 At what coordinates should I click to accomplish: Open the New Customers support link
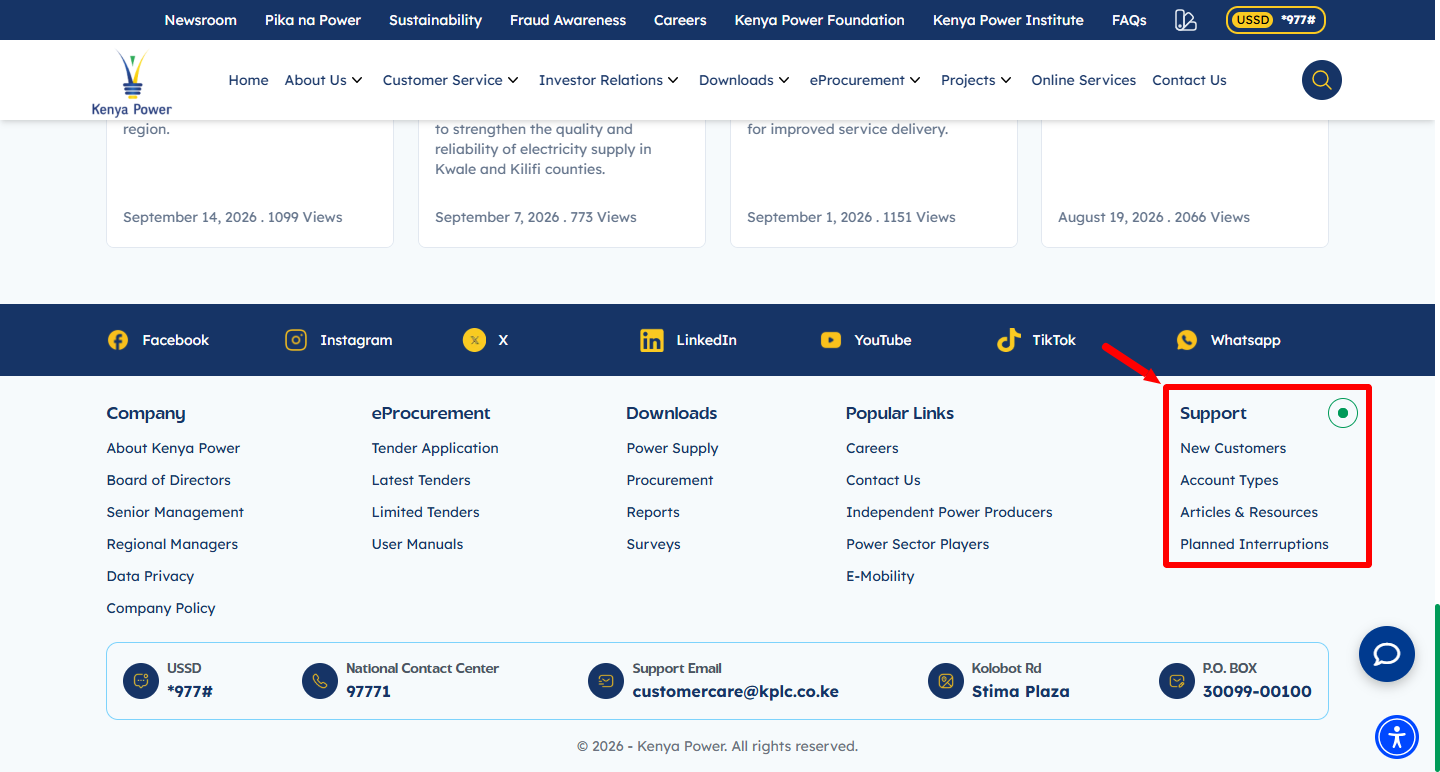[1233, 448]
